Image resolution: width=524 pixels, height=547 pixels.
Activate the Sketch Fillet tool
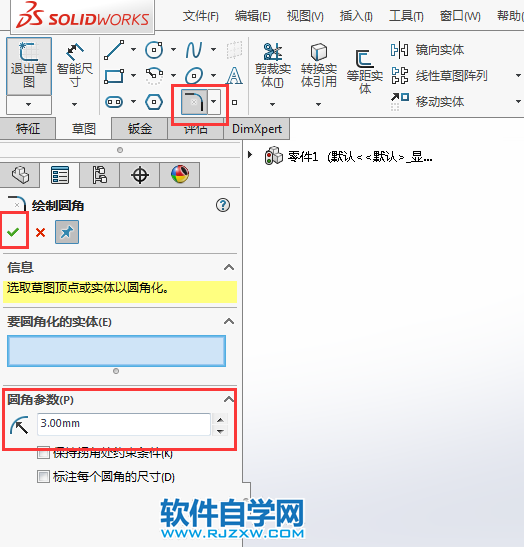click(194, 102)
